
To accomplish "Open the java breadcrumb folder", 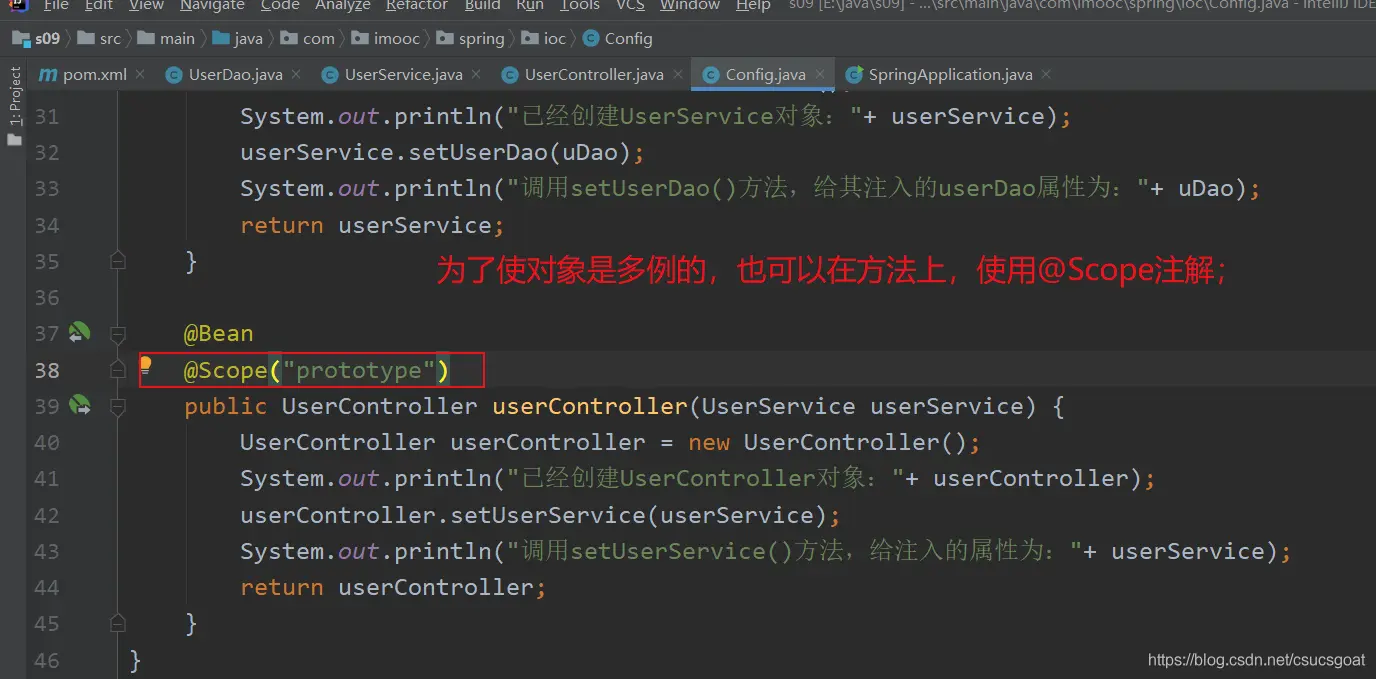I will pos(237,39).
